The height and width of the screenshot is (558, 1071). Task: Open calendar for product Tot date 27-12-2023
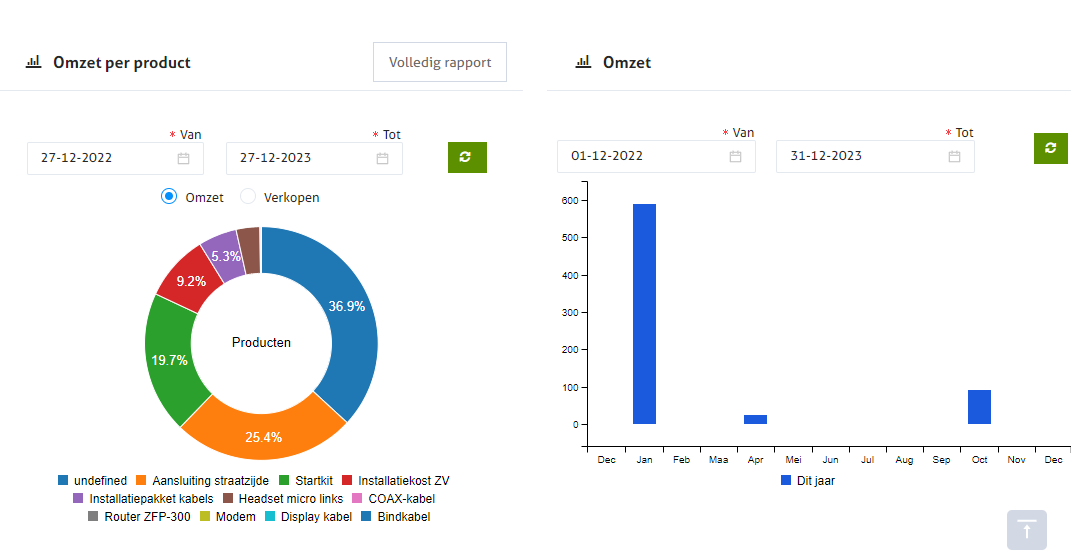pos(382,158)
